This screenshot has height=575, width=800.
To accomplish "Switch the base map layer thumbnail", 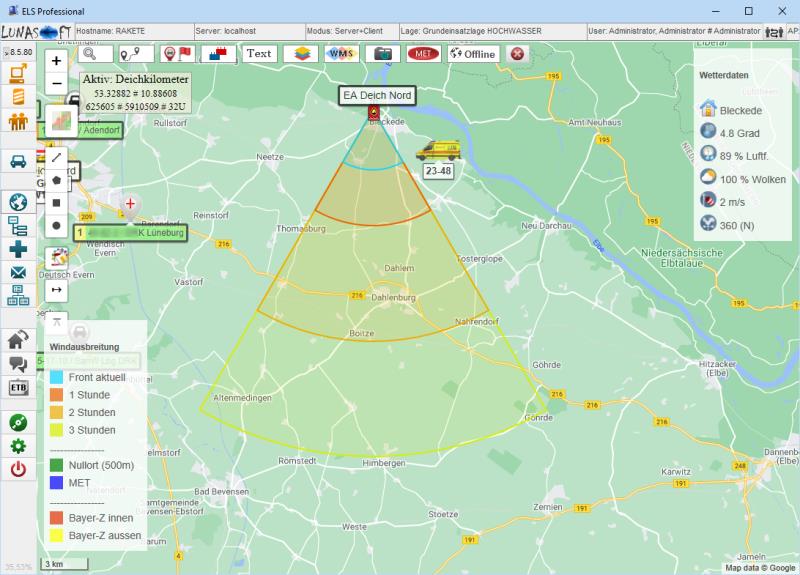I will tap(60, 119).
